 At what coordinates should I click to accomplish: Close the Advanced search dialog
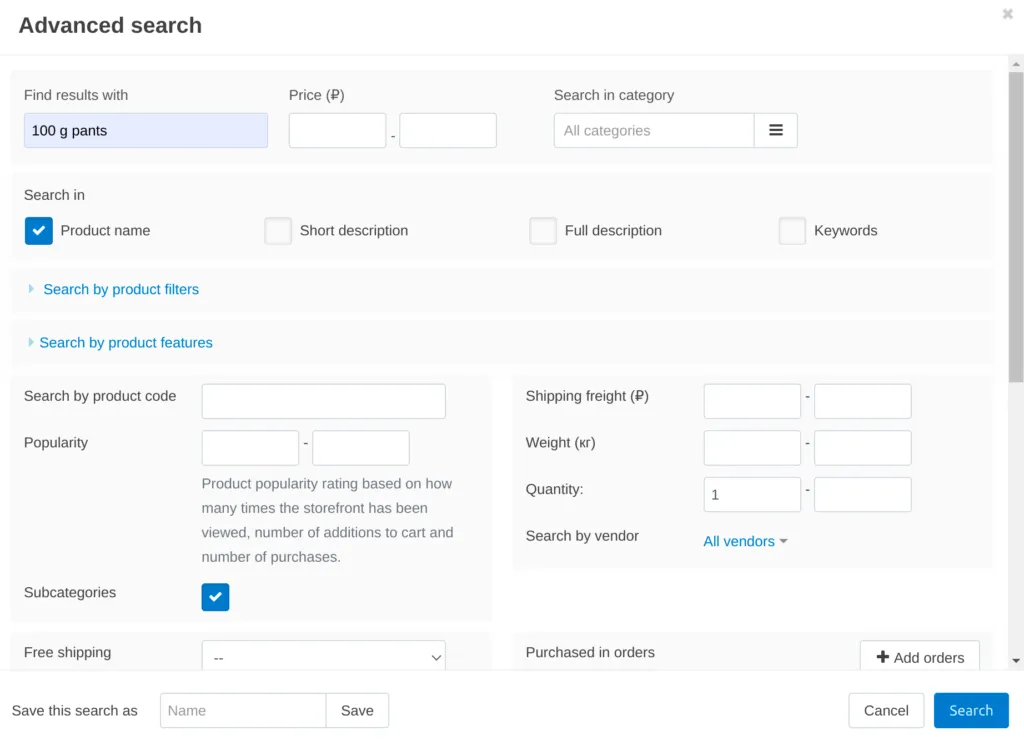tap(1008, 14)
